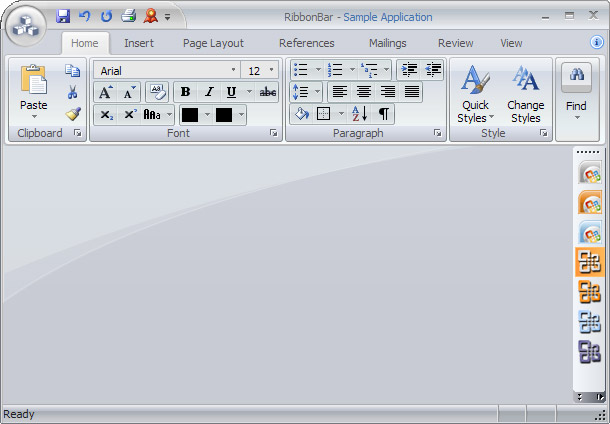Click the Line Spacing icon
The width and height of the screenshot is (610, 424).
301,92
